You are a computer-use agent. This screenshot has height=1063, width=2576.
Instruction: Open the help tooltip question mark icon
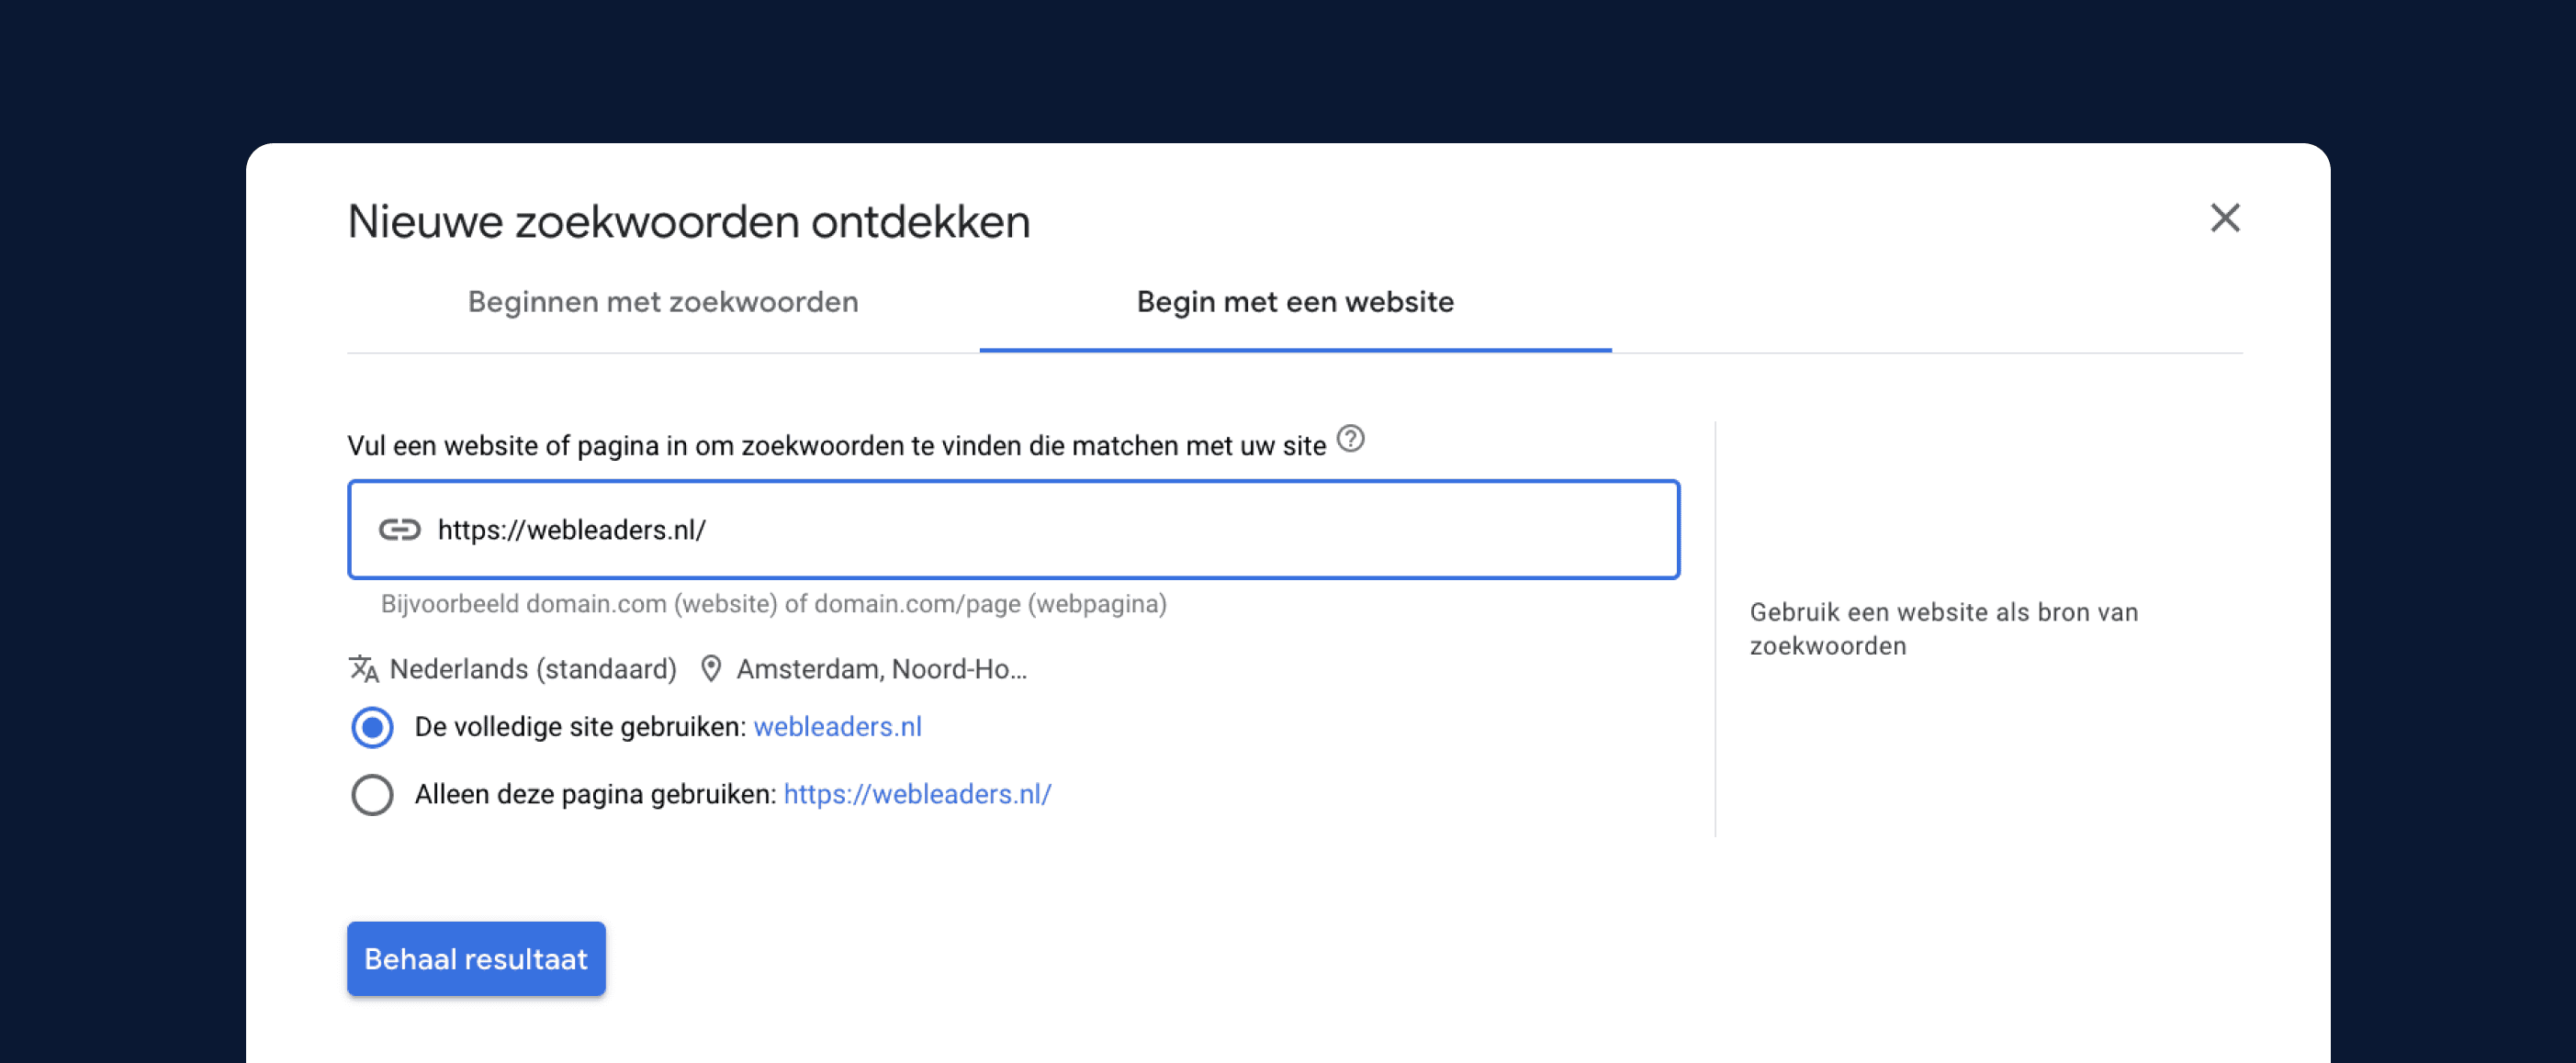pos(1350,439)
